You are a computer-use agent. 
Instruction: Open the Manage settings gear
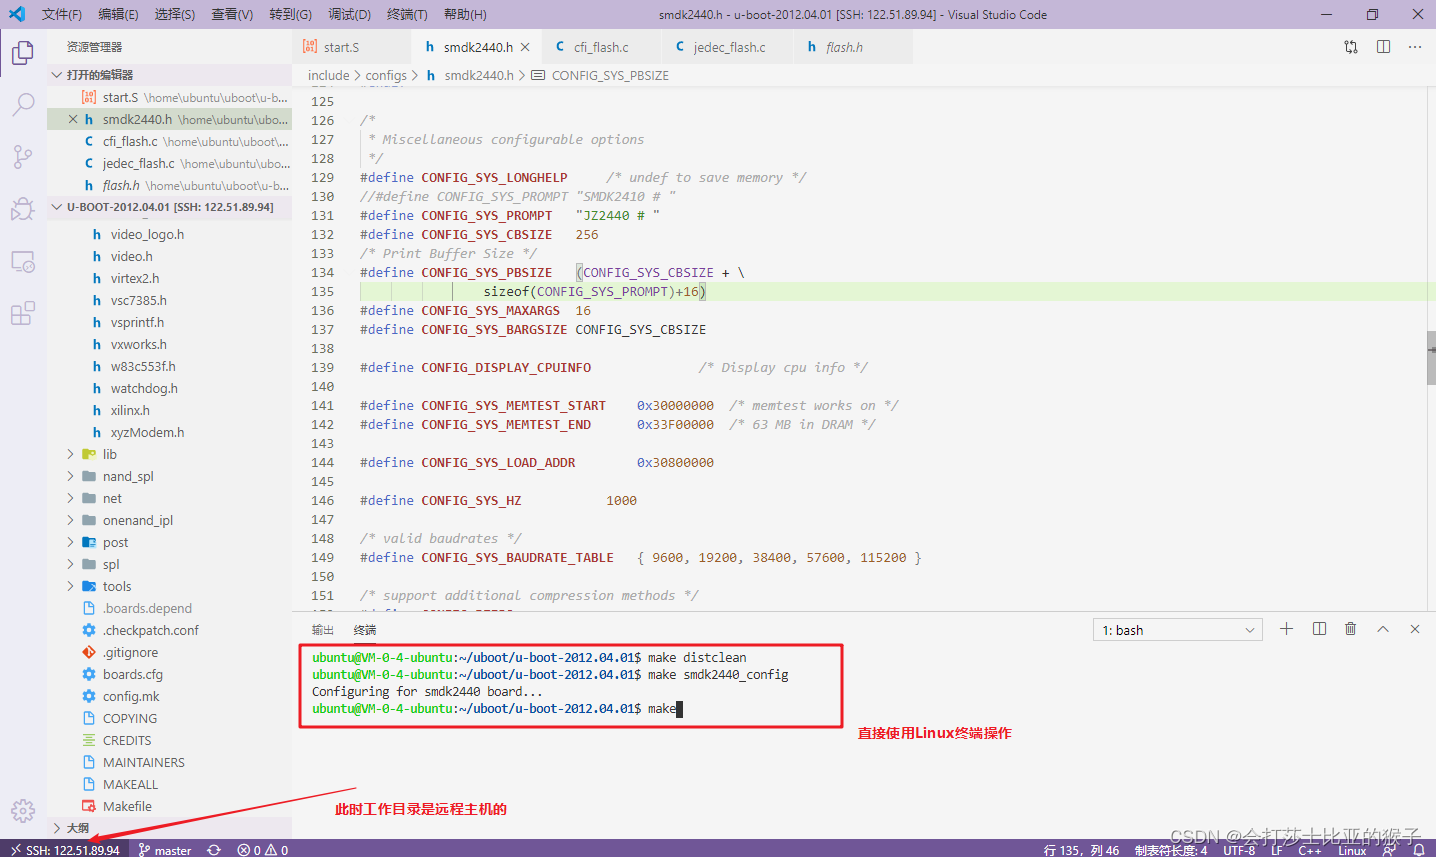[23, 810]
